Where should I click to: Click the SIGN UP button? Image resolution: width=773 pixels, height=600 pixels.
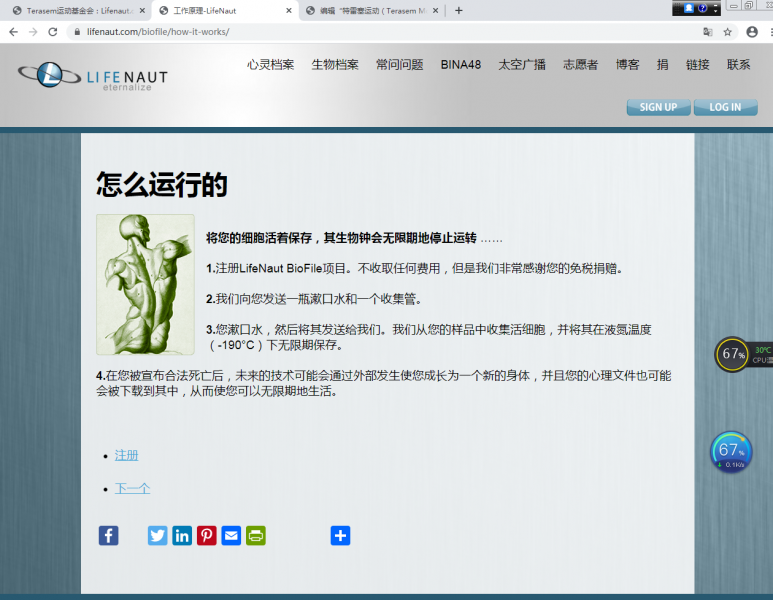(x=658, y=107)
